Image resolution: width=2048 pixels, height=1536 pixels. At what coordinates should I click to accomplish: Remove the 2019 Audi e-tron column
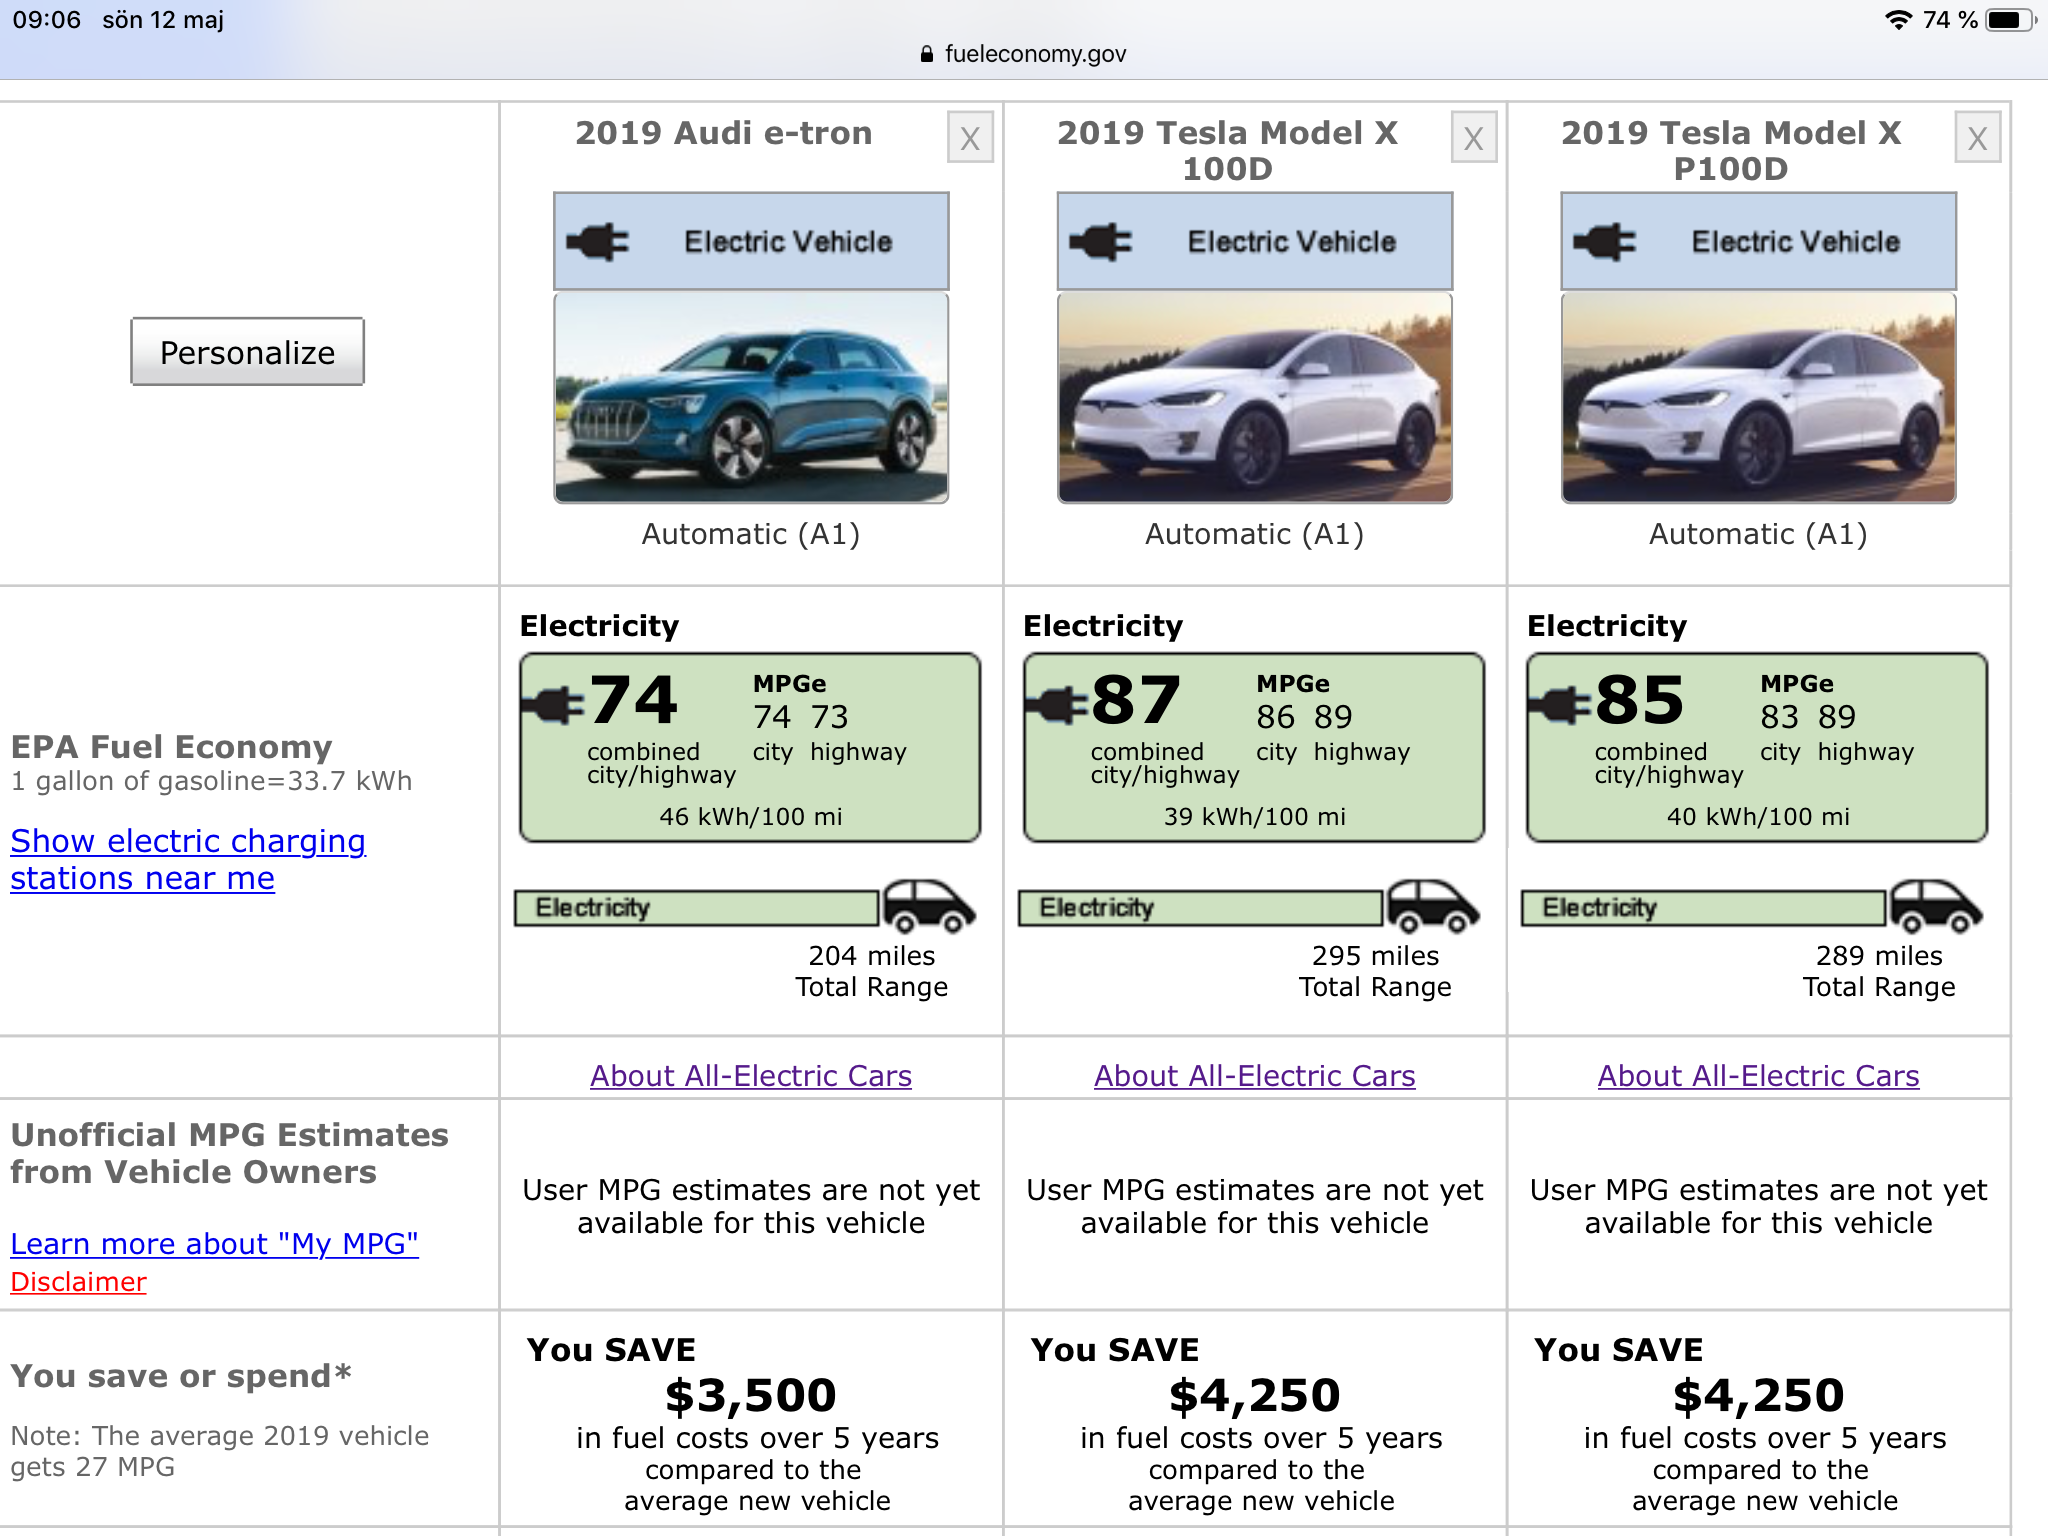click(x=970, y=138)
